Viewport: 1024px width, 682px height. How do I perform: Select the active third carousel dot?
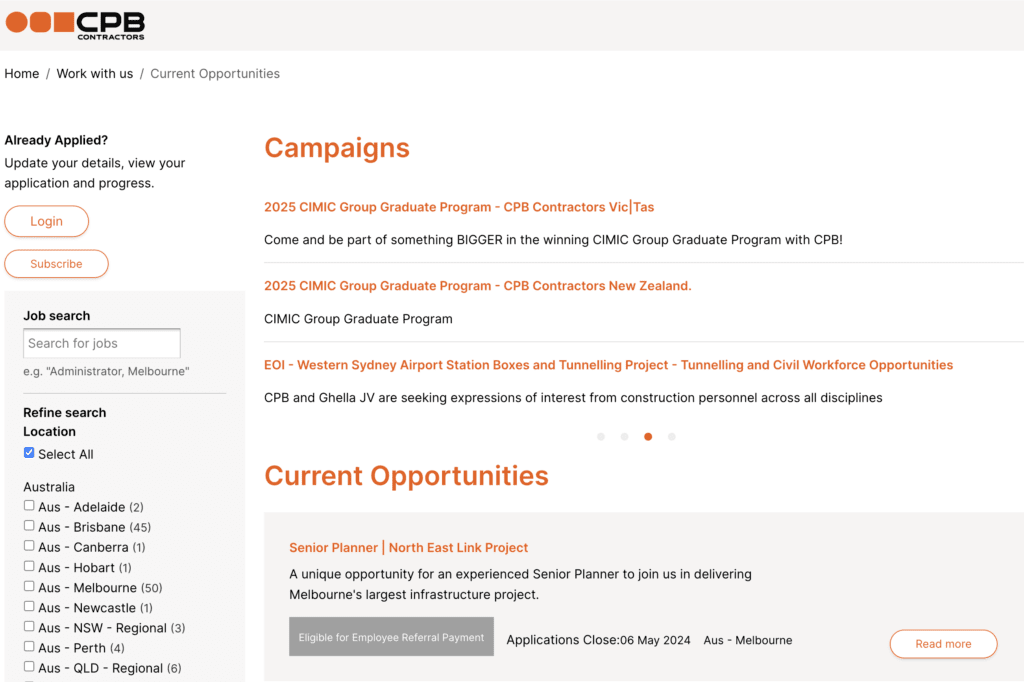click(648, 436)
